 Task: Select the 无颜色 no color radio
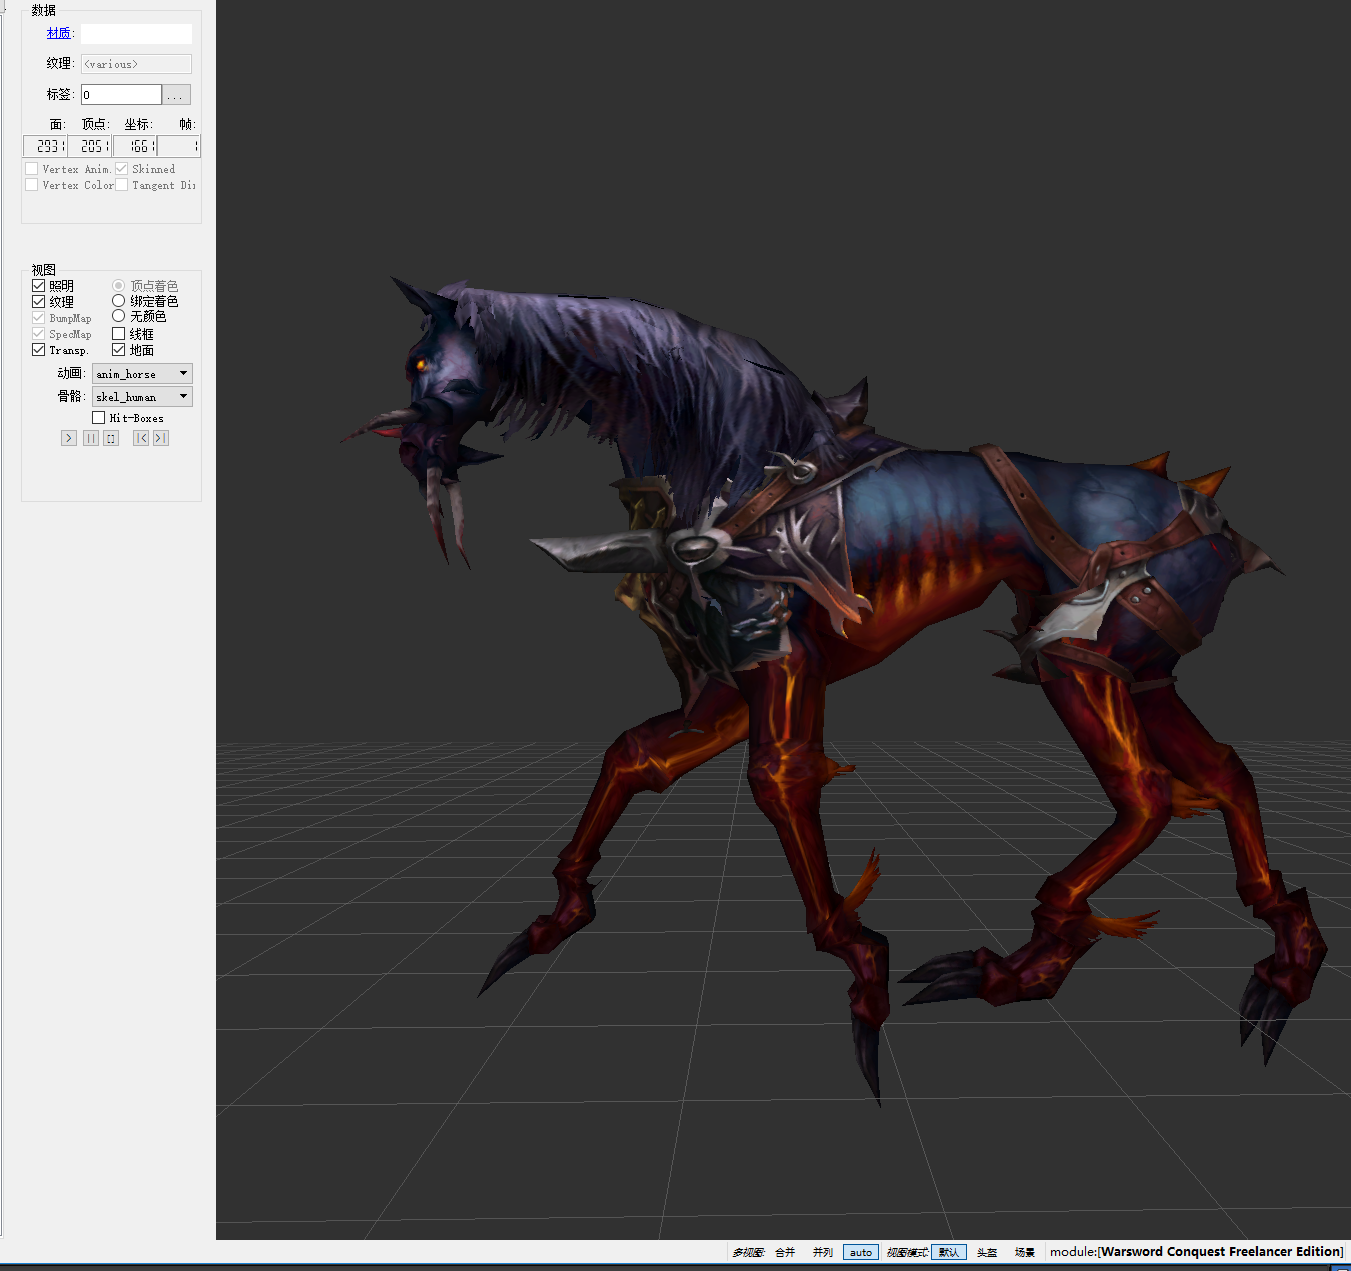(118, 316)
